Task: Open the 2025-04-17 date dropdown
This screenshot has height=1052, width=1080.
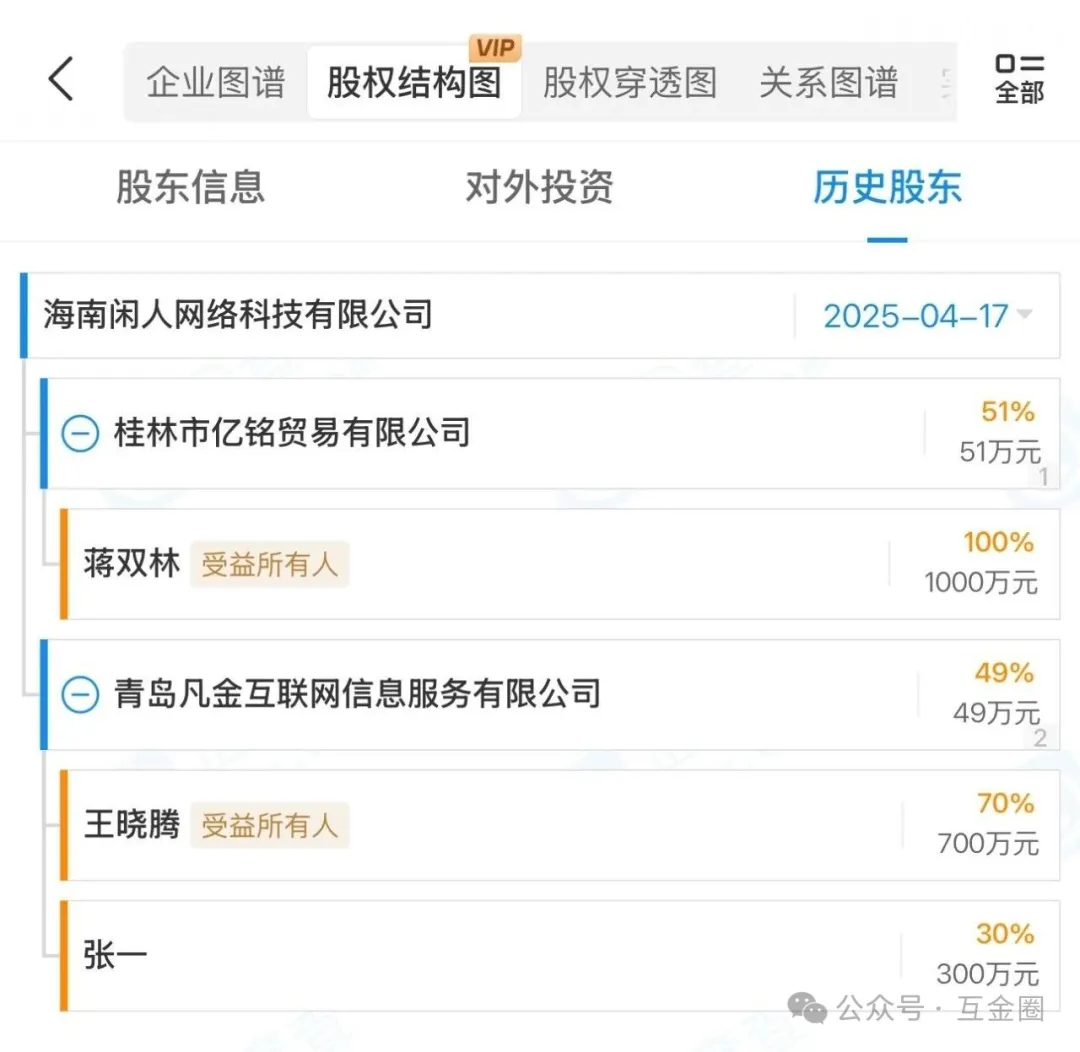Action: click(x=927, y=316)
